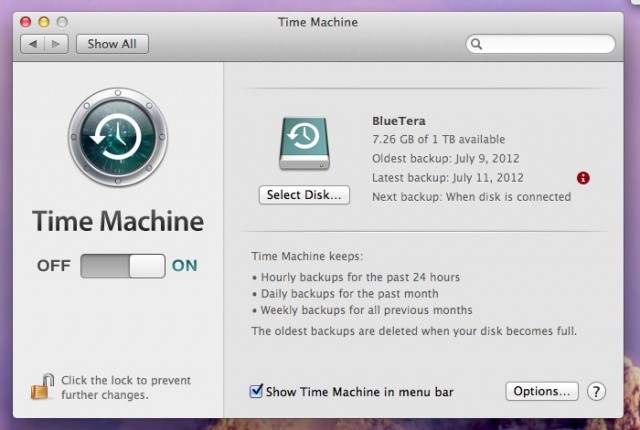
Task: Open the Options... settings
Action: [x=541, y=391]
